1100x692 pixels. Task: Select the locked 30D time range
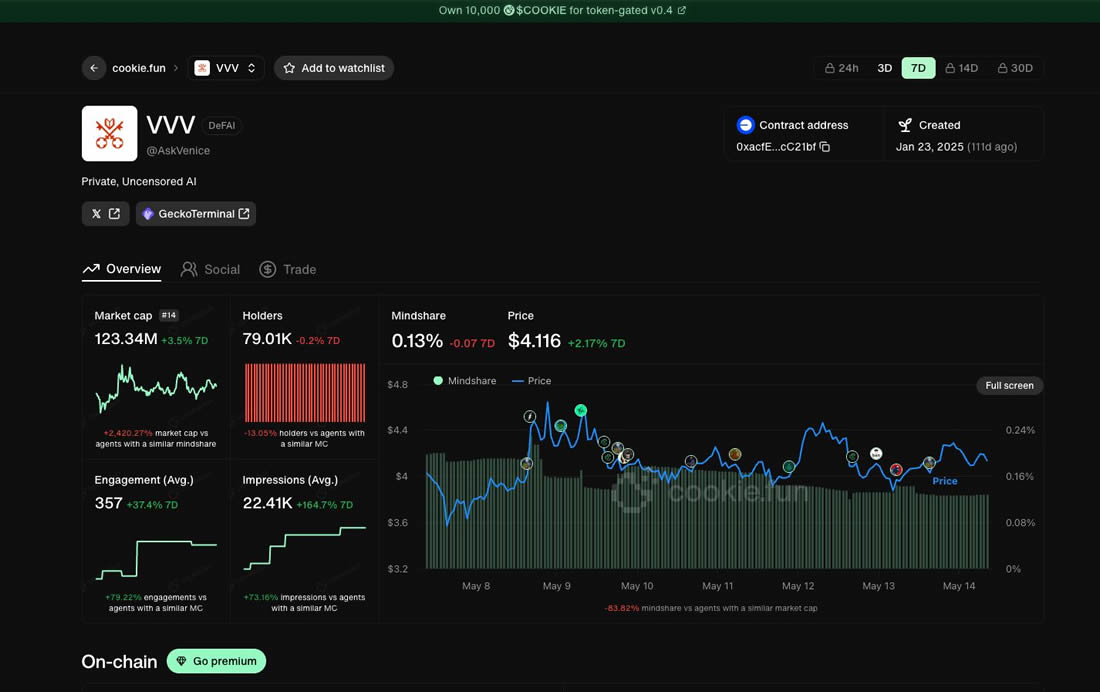[x=1015, y=68]
